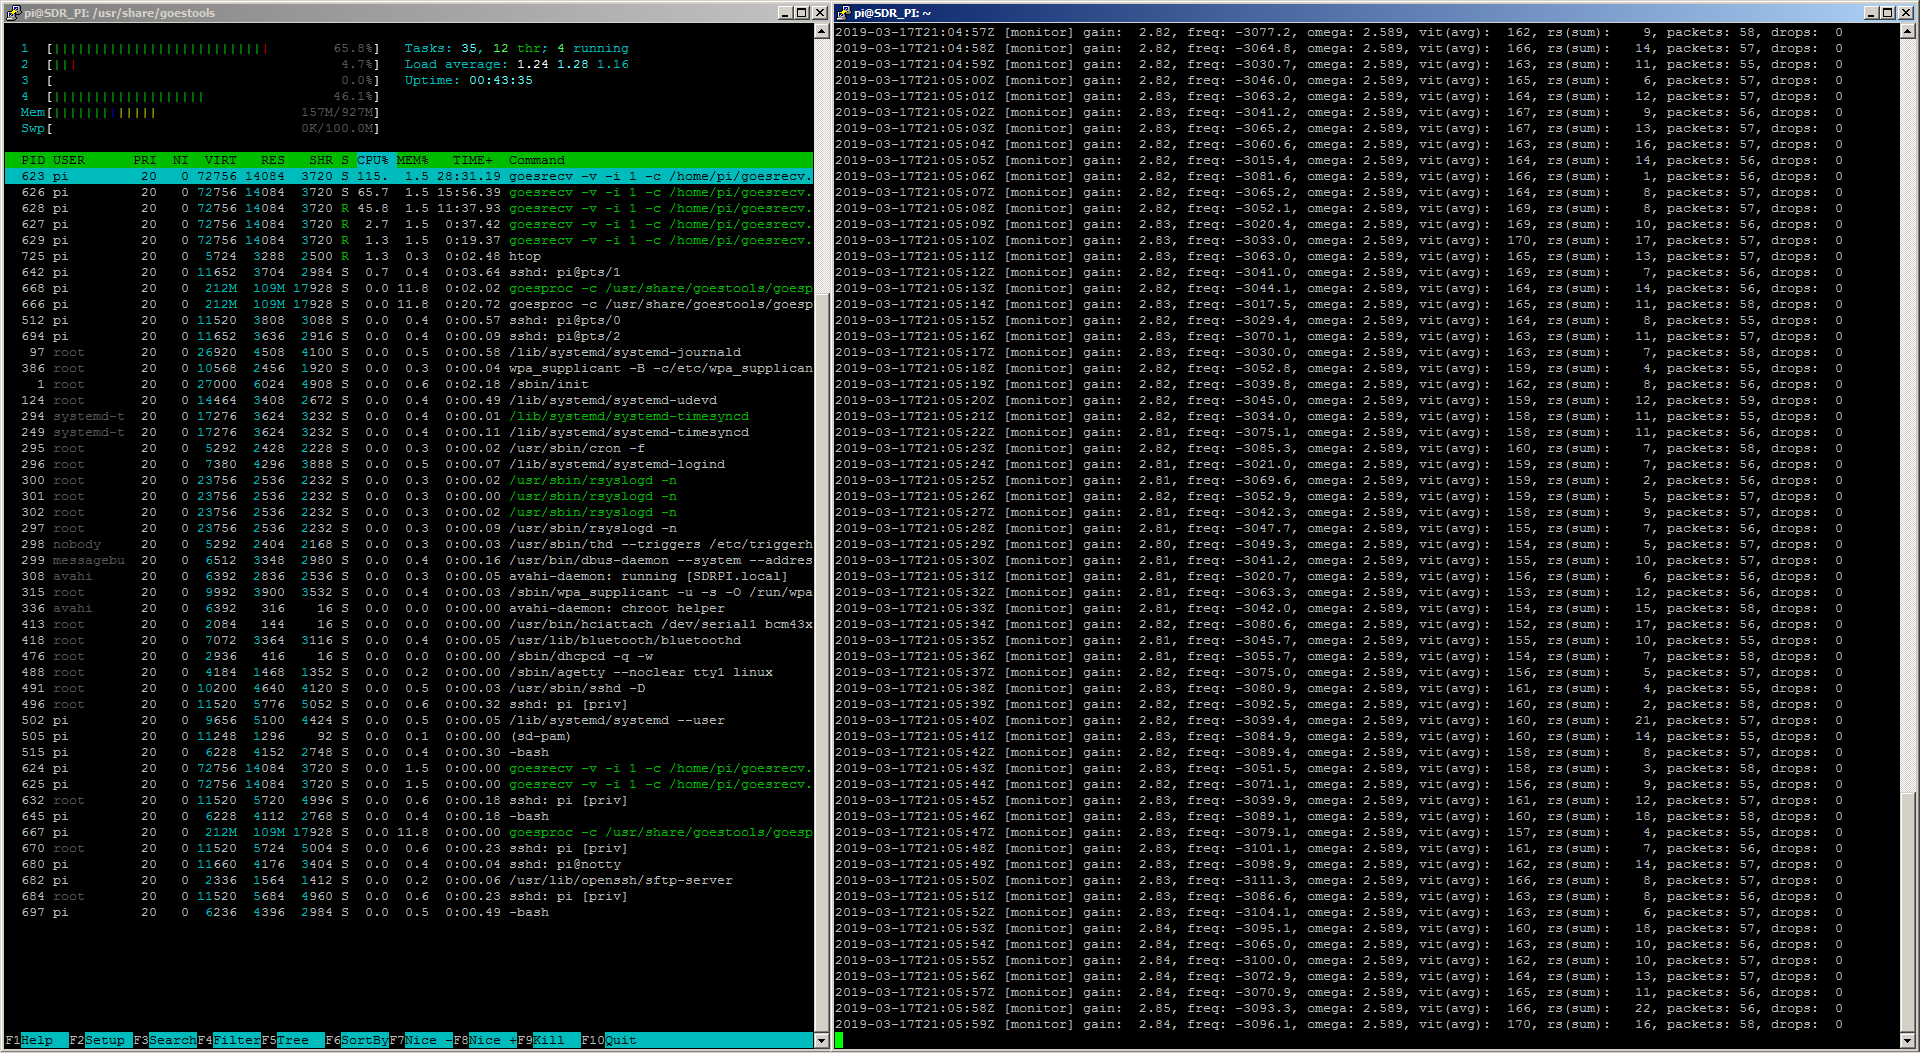Click scroll-down arrow in htop window scrollbar
The height and width of the screenshot is (1053, 1920).
point(822,1040)
